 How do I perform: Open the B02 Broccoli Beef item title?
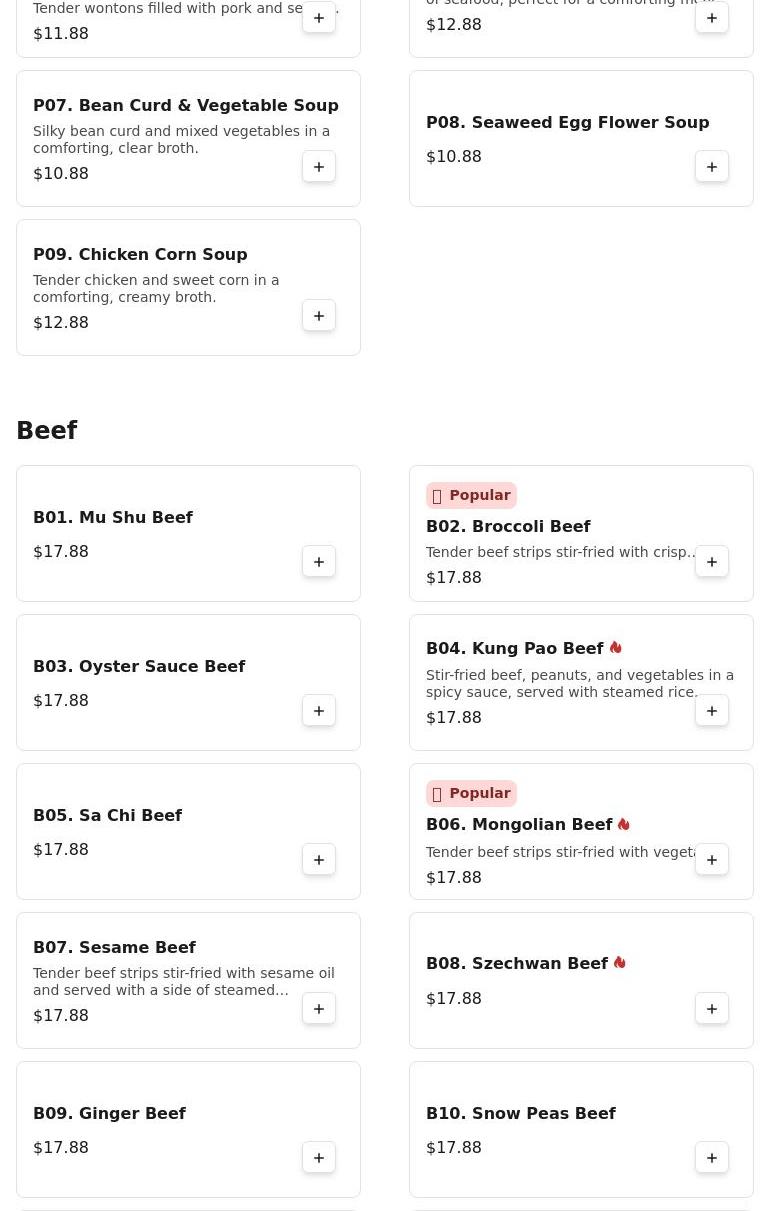coord(508,526)
